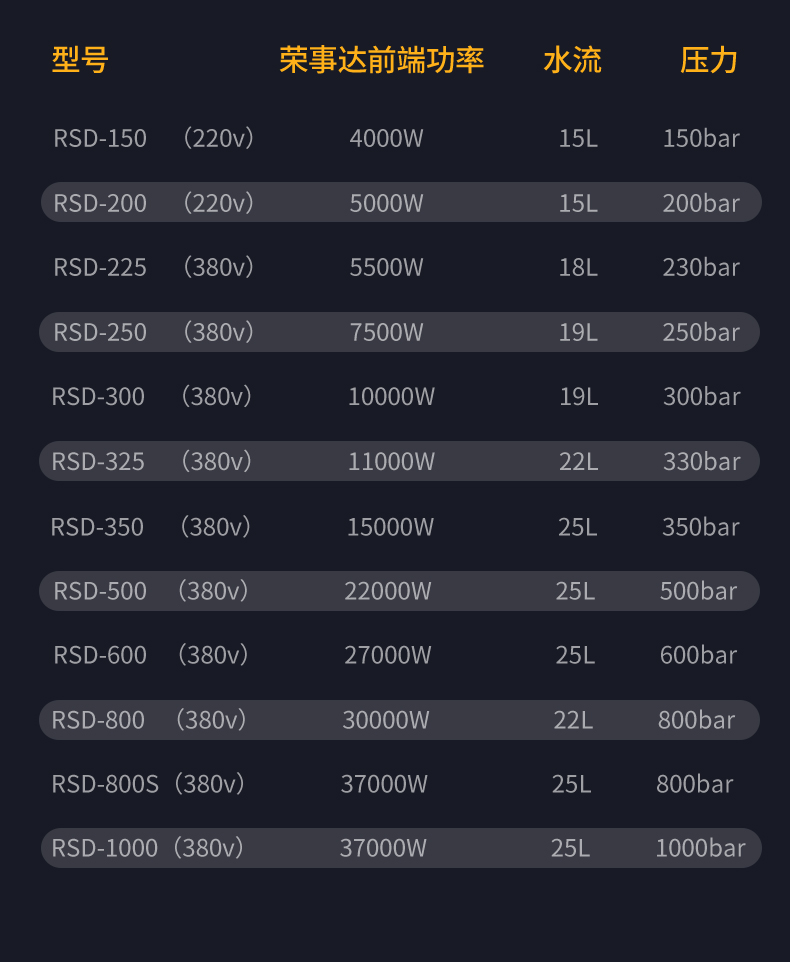Click the 10000W power value
This screenshot has width=790, height=962.
coord(391,396)
